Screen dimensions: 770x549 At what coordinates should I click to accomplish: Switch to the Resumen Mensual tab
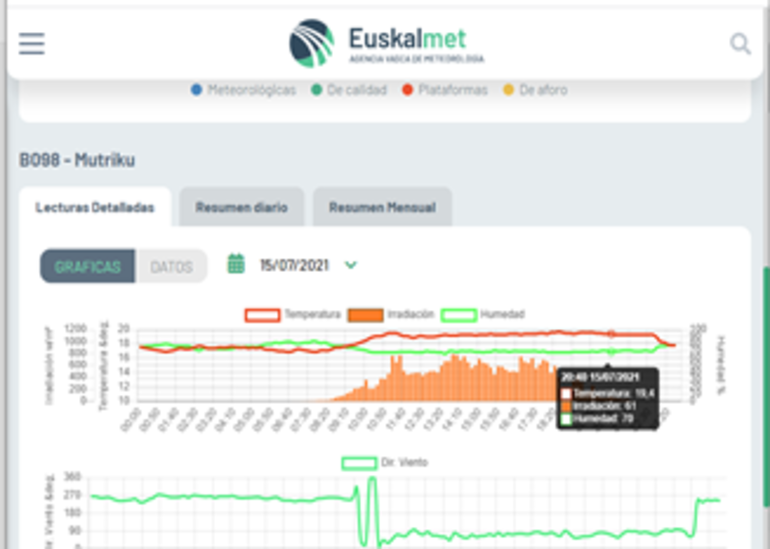[382, 208]
